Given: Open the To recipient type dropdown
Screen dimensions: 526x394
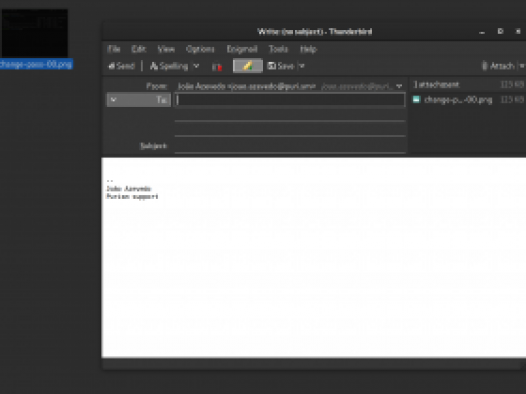Looking at the screenshot, I should click(139, 100).
